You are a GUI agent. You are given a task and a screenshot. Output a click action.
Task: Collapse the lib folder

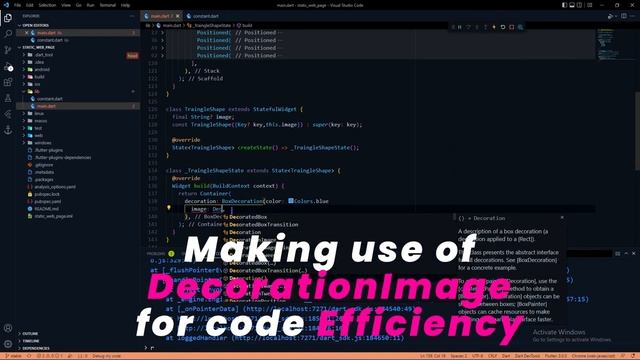point(78,91)
